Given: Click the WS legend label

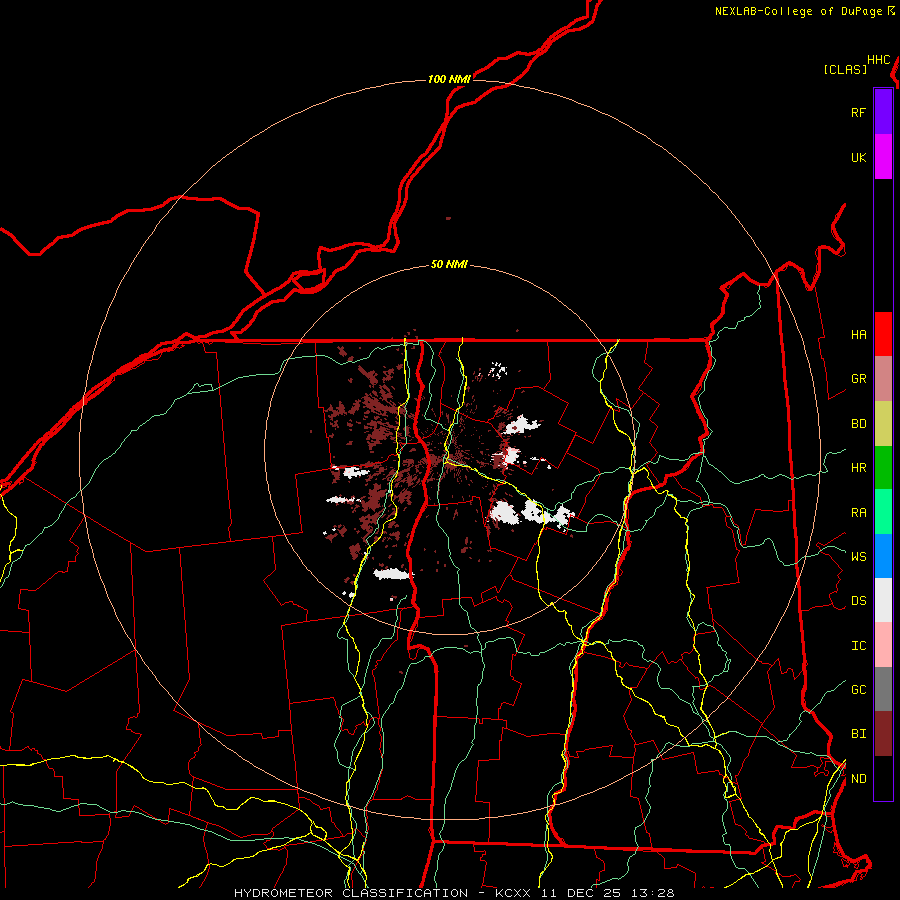Looking at the screenshot, I should tap(858, 557).
